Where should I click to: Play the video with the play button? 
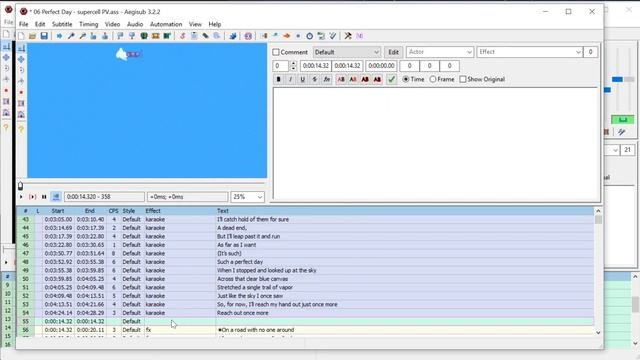click(x=21, y=197)
